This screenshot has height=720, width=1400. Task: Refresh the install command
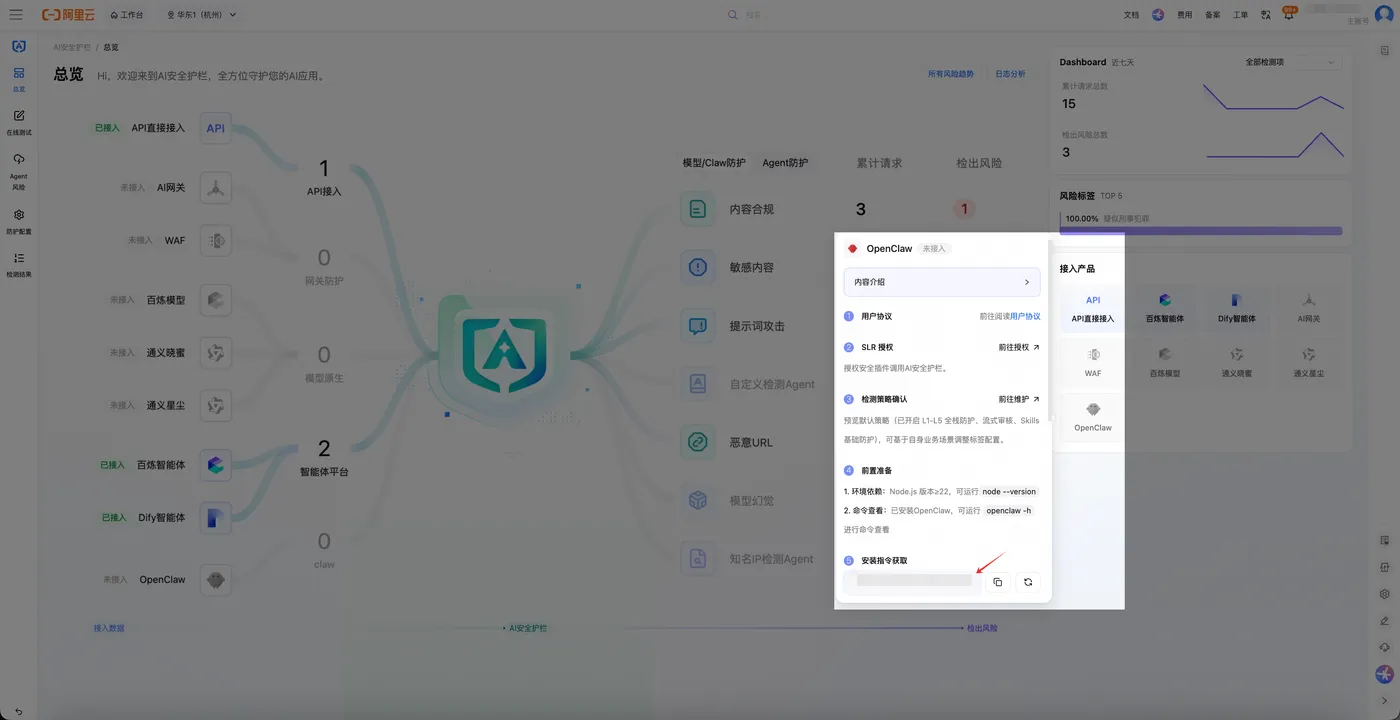[x=1028, y=582]
